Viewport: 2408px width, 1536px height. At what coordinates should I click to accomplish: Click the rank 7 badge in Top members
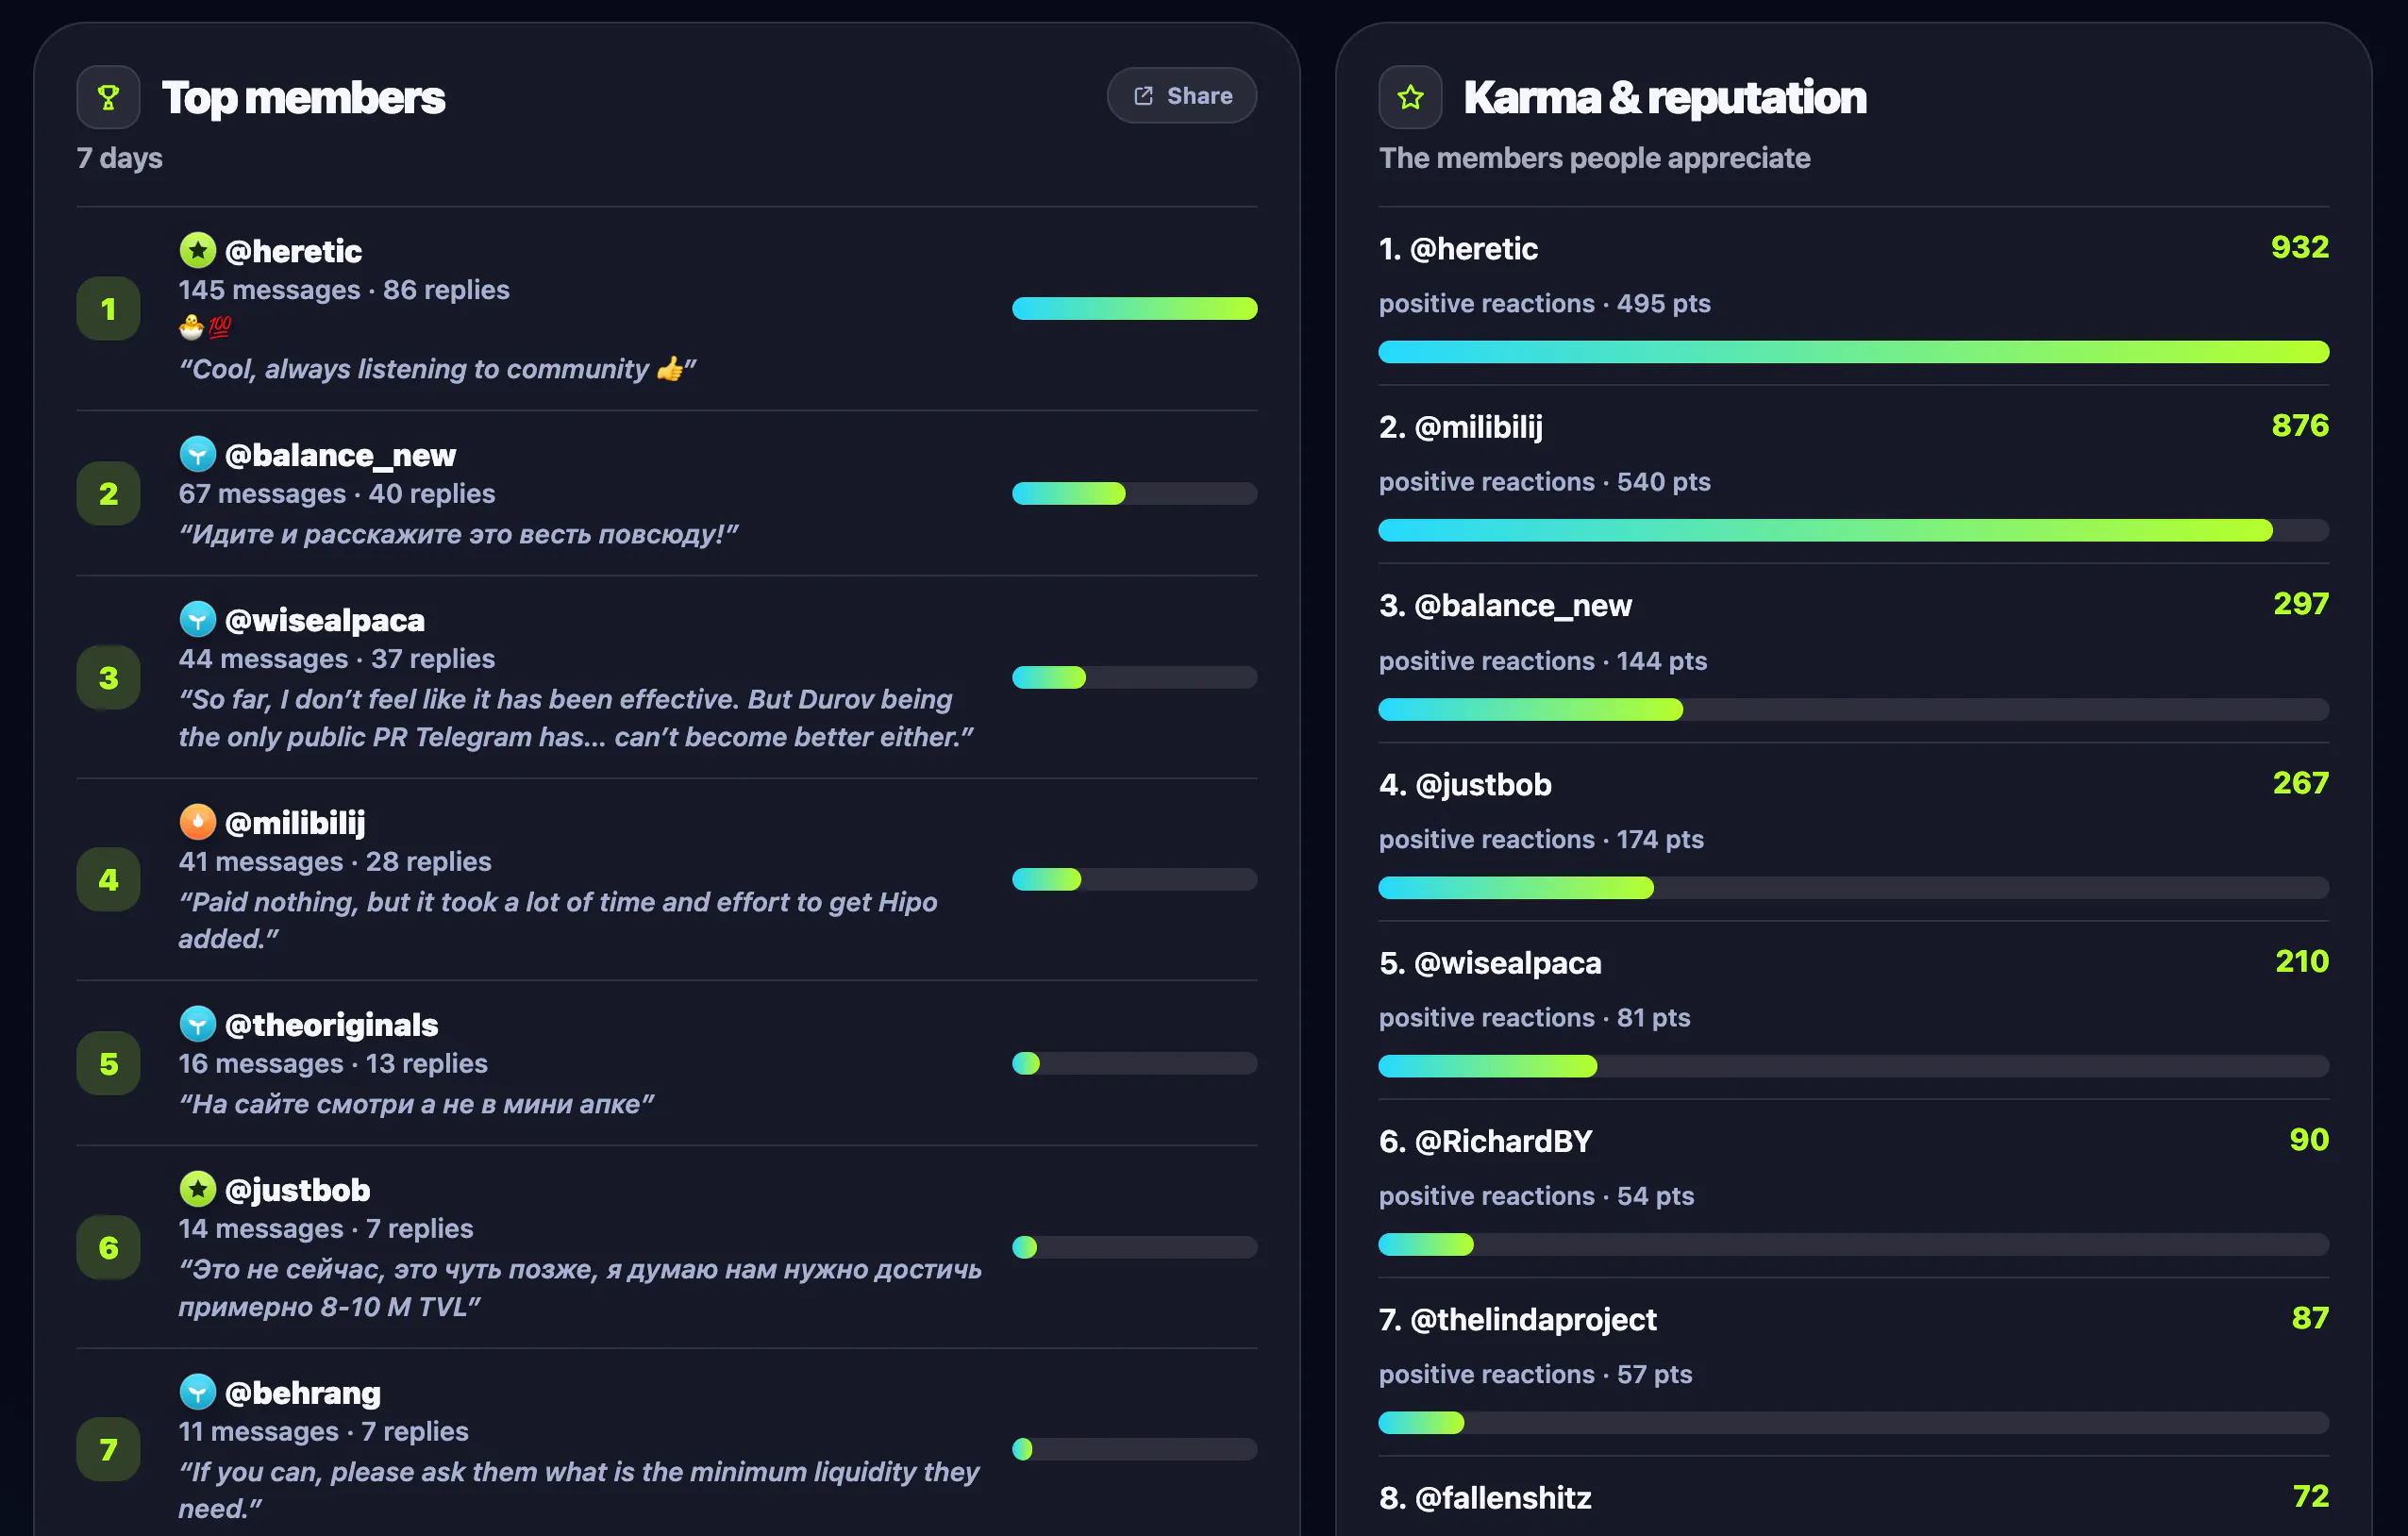pyautogui.click(x=108, y=1450)
